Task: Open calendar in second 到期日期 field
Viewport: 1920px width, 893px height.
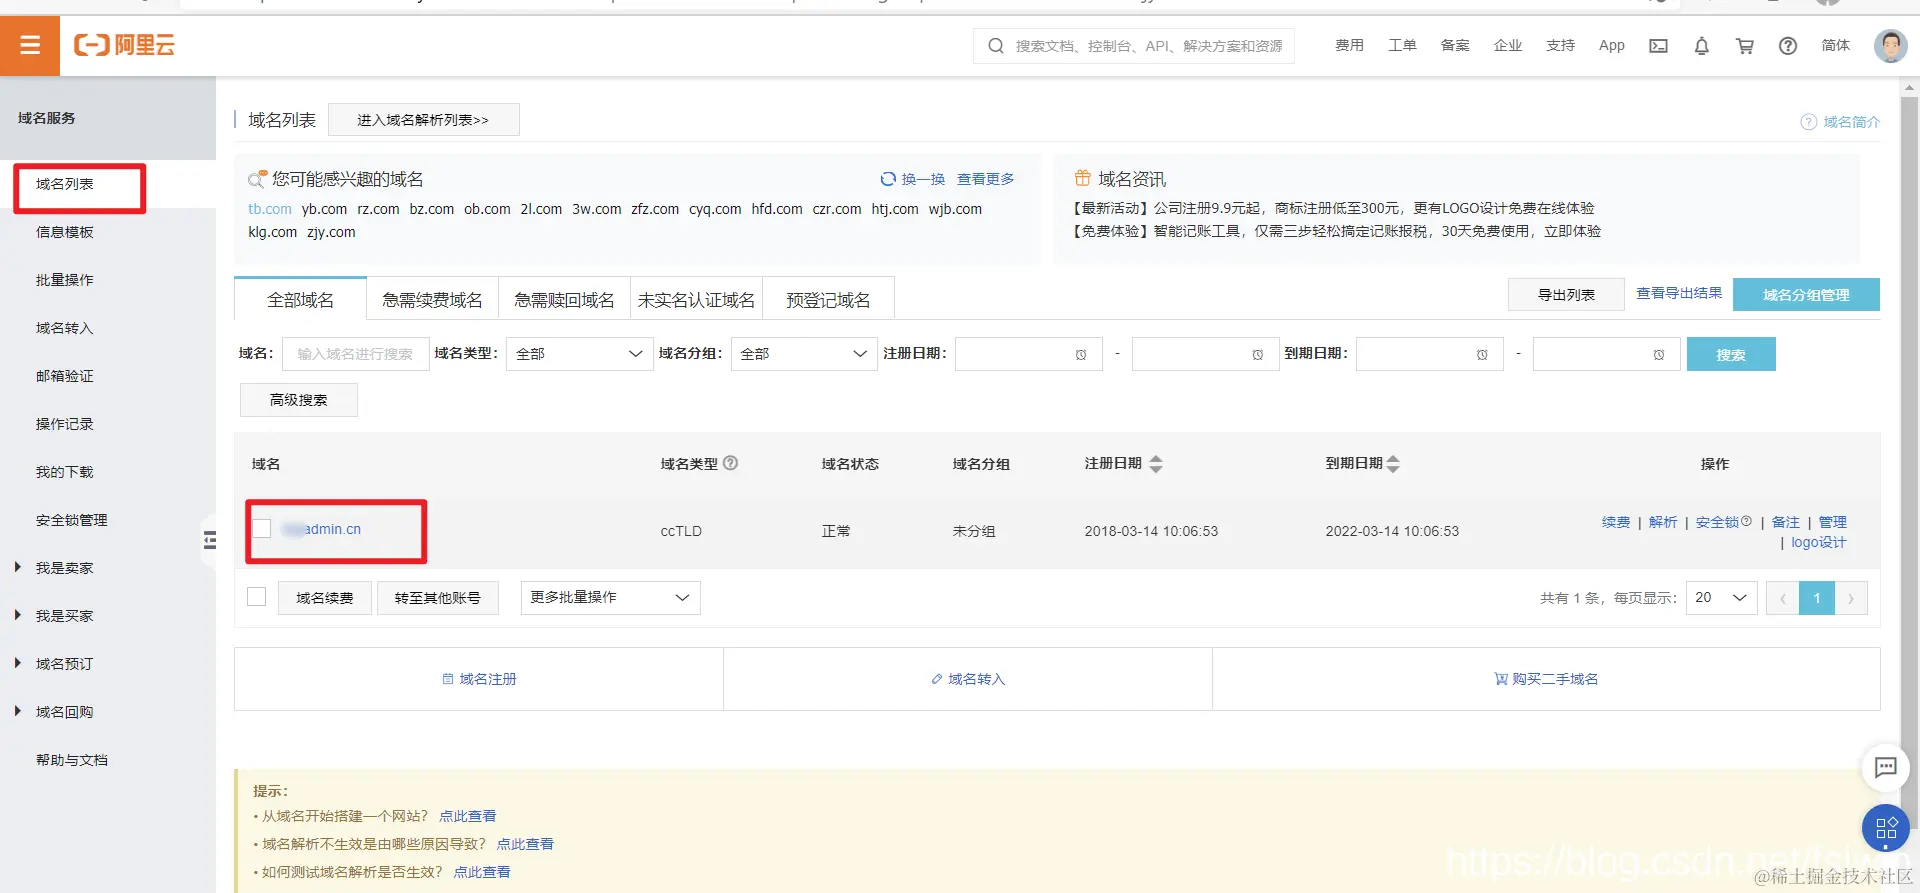Action: 1658,355
